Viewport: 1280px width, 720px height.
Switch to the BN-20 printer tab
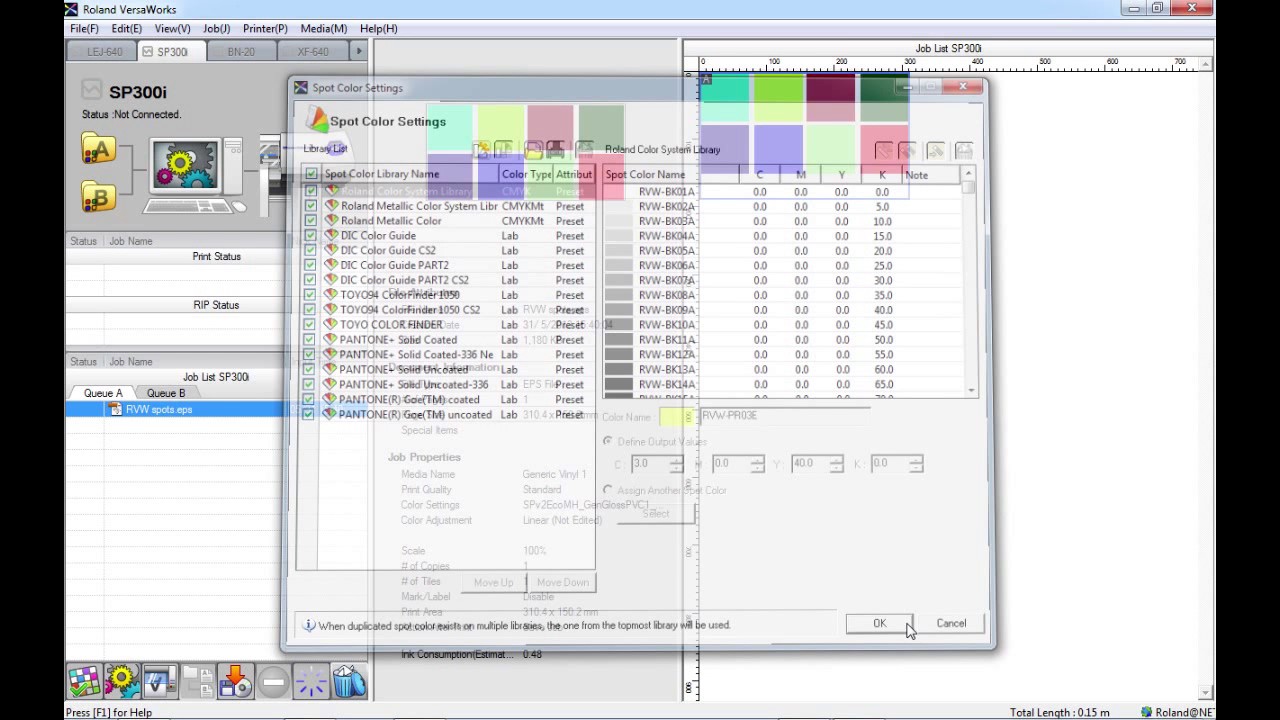(x=241, y=52)
